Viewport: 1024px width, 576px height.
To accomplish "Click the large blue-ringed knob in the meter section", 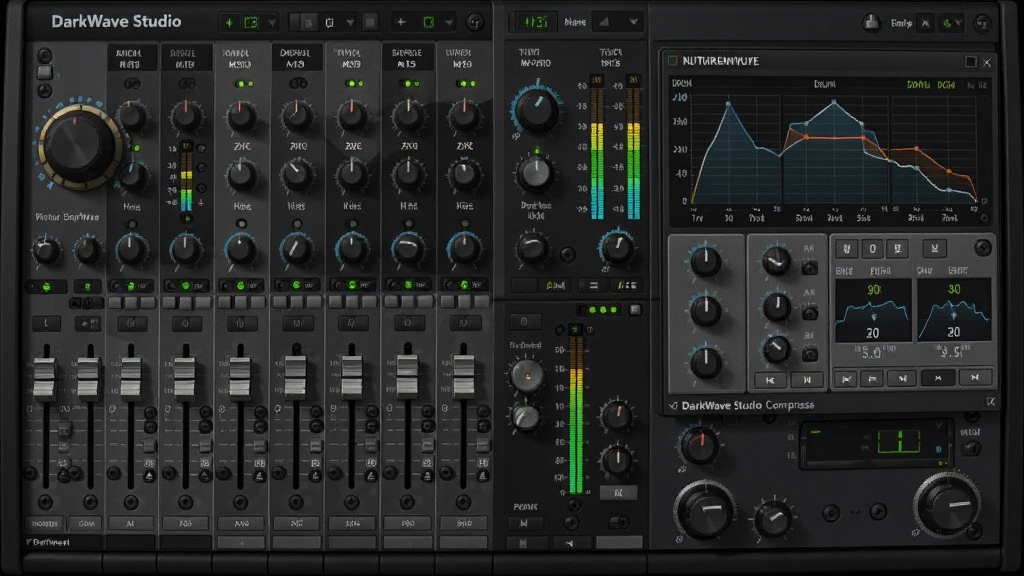I will pyautogui.click(x=537, y=108).
